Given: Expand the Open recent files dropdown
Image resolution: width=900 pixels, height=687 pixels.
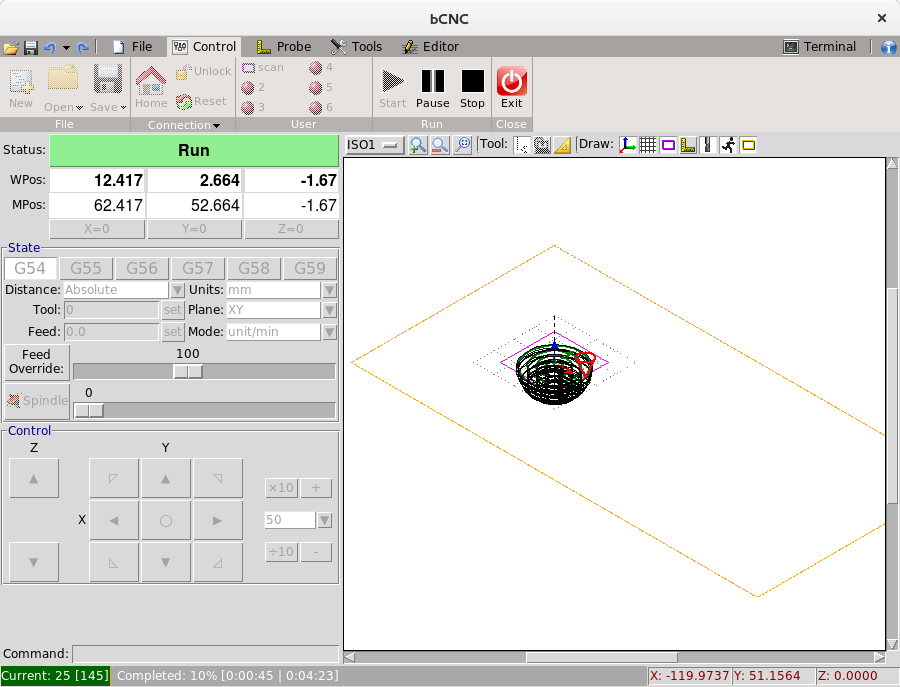Looking at the screenshot, I should click(x=79, y=107).
